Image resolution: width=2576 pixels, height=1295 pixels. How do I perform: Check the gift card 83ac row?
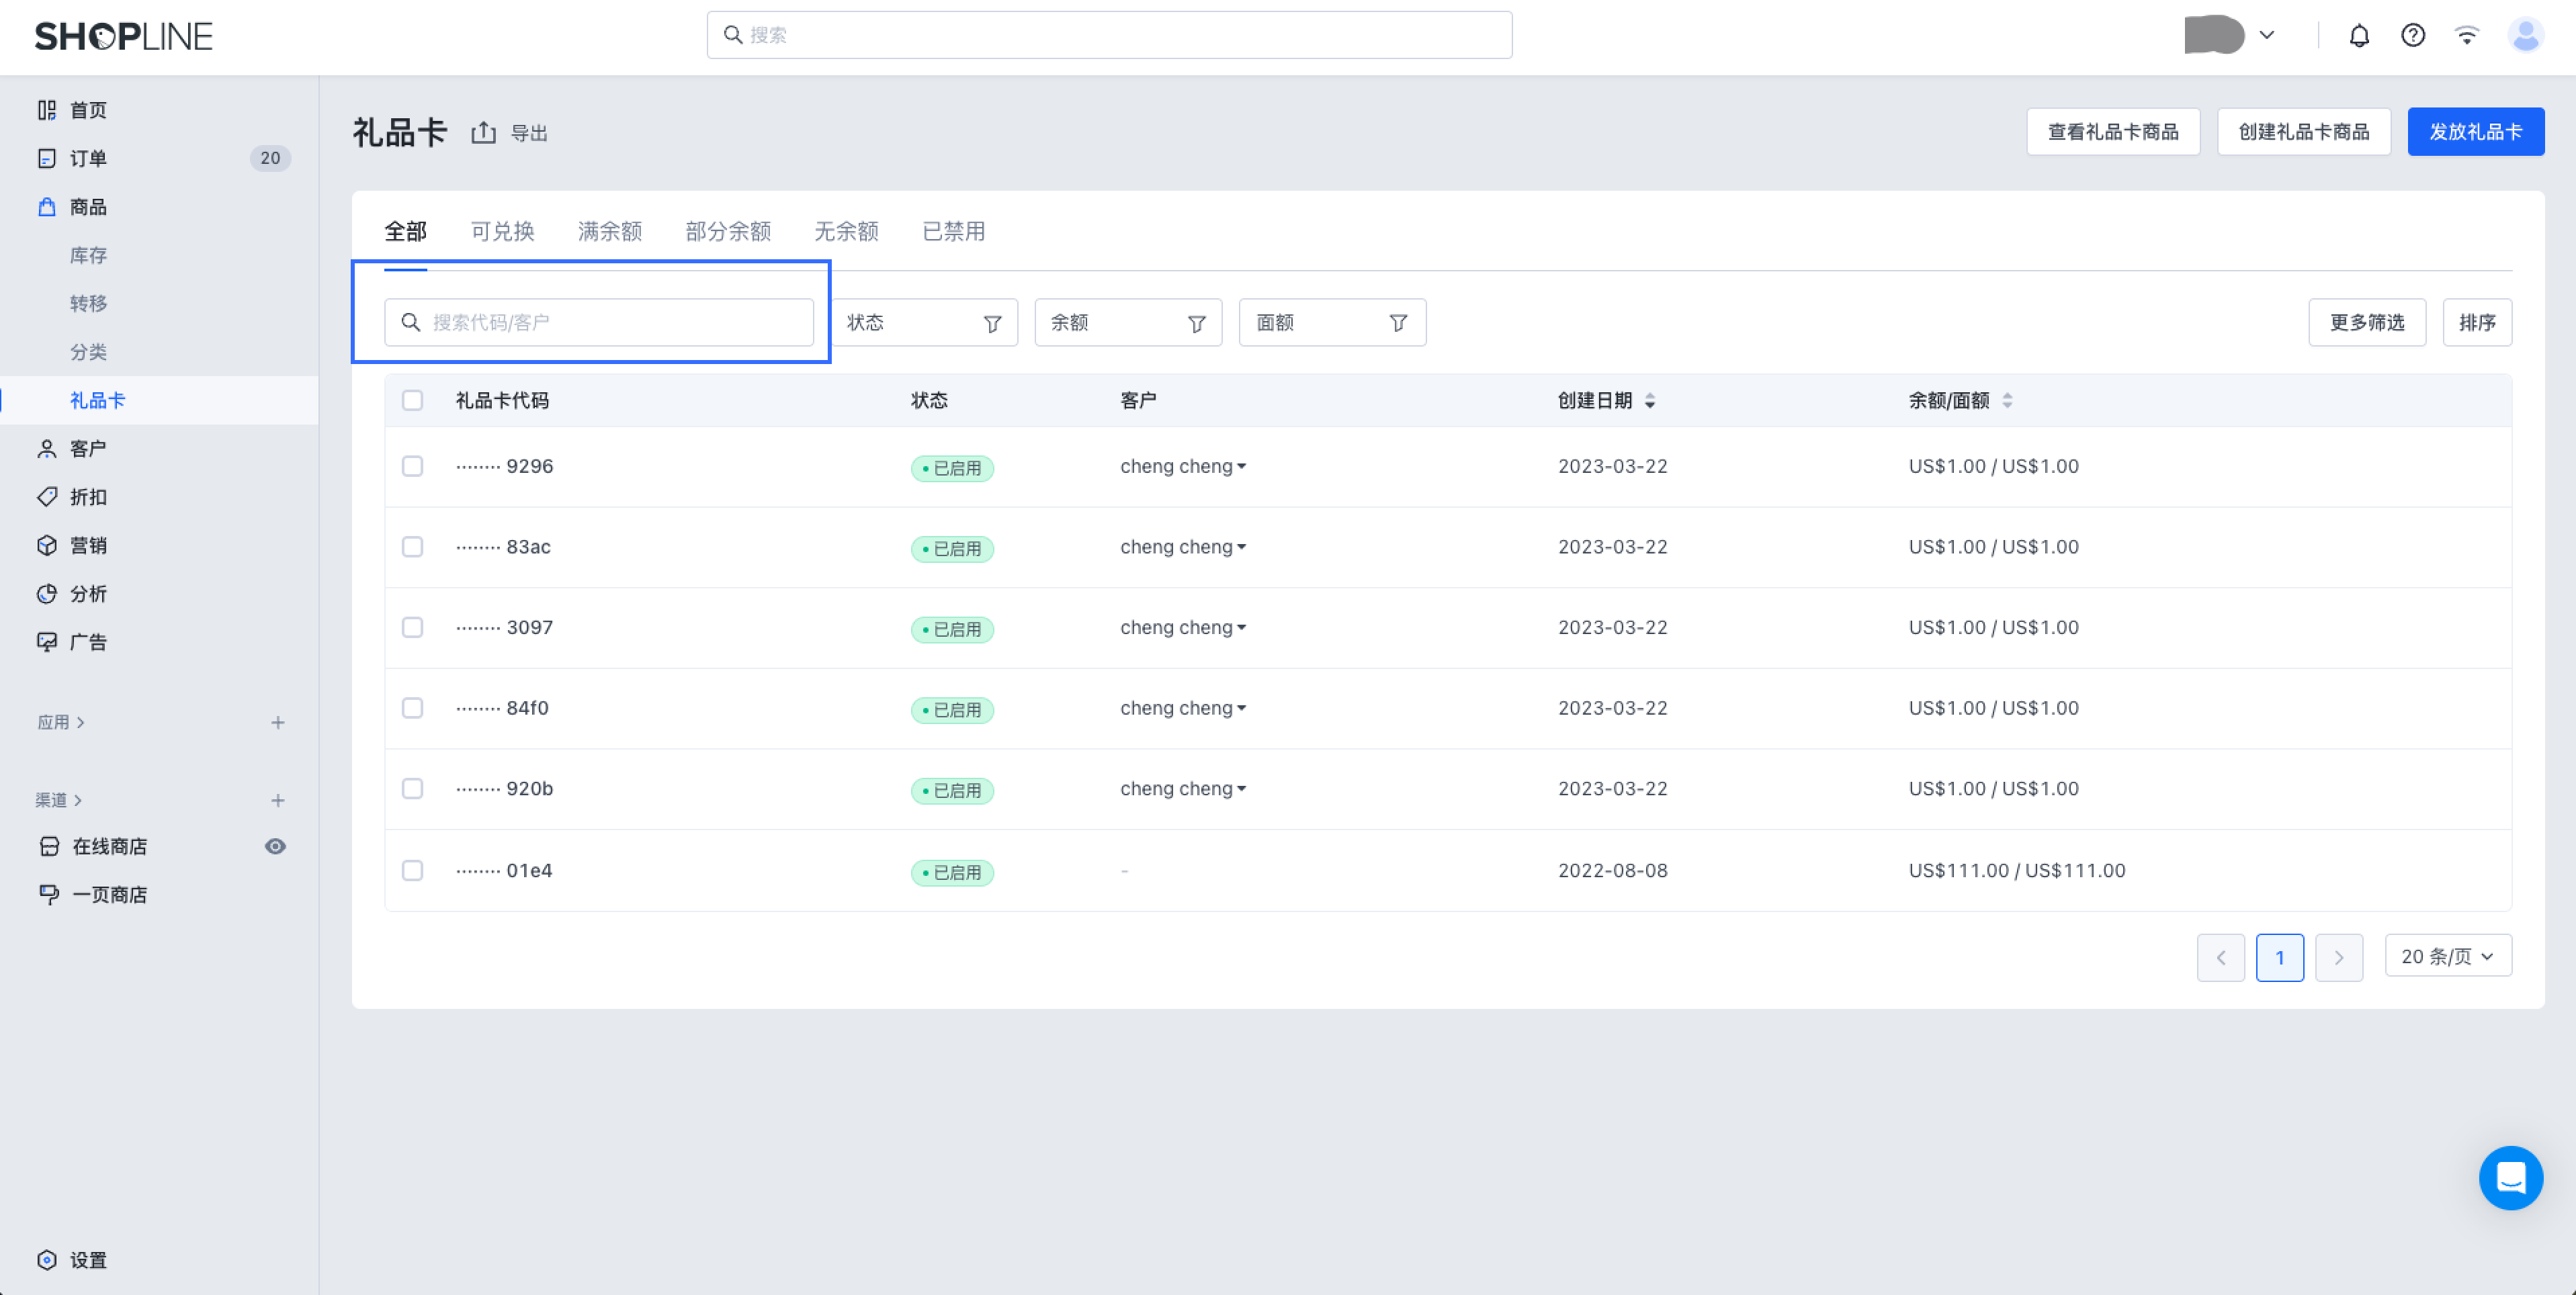click(412, 546)
